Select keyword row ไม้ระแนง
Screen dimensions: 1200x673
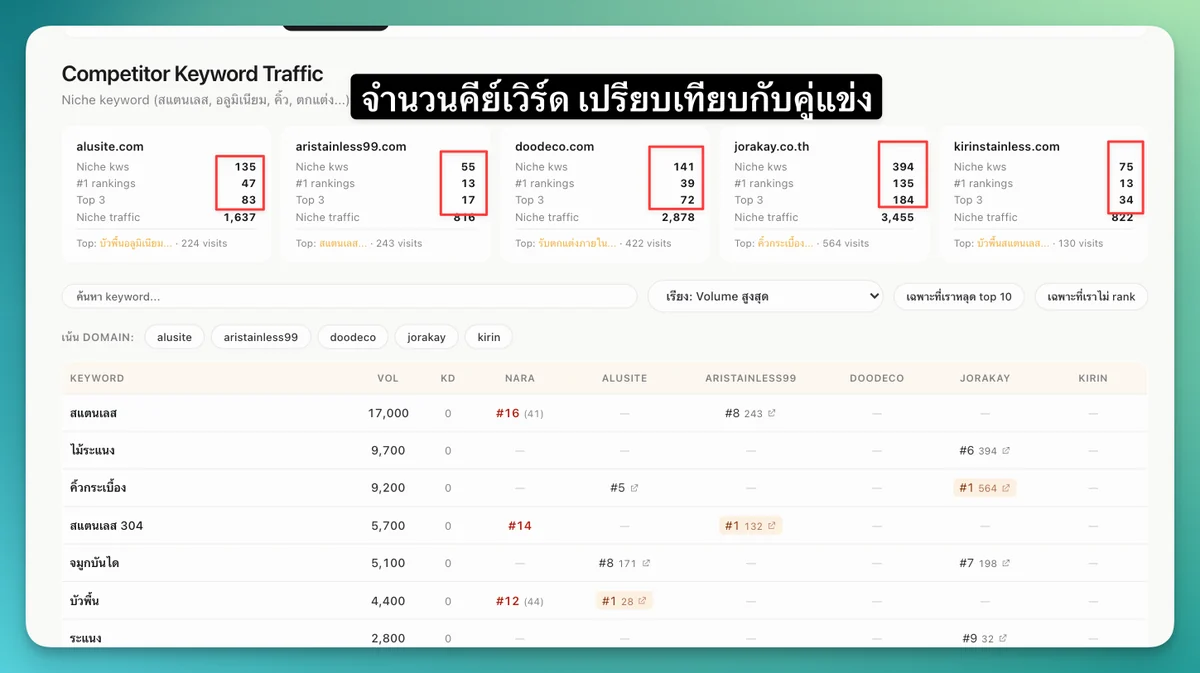[x=604, y=451]
